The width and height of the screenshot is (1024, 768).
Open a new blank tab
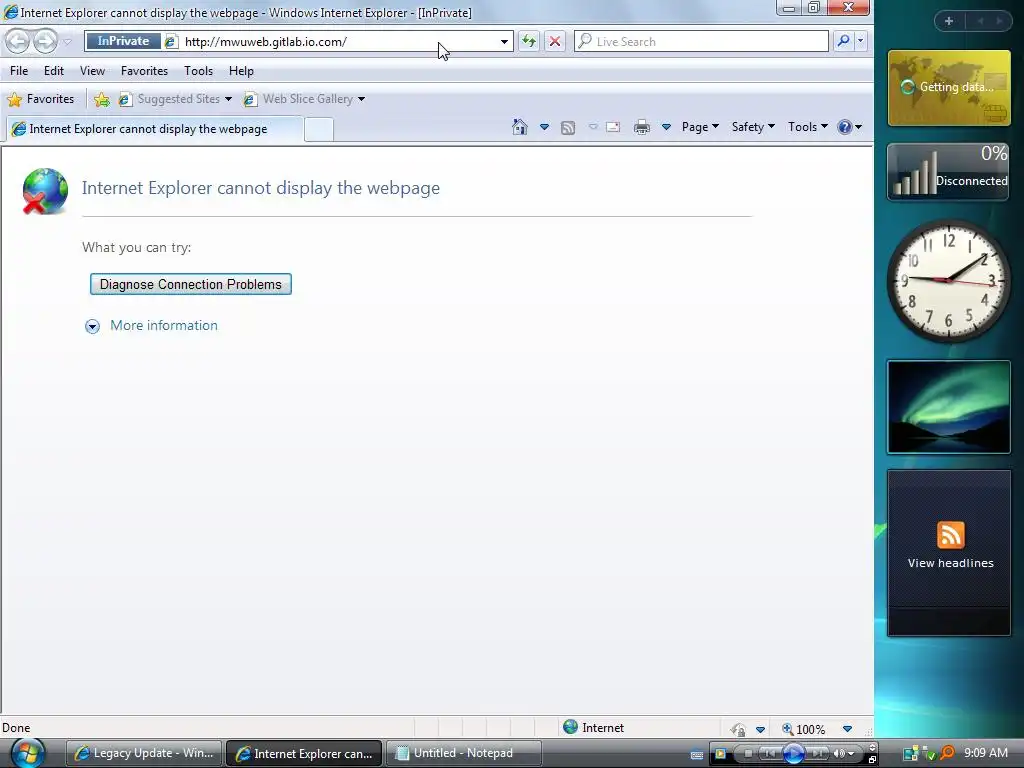(319, 129)
